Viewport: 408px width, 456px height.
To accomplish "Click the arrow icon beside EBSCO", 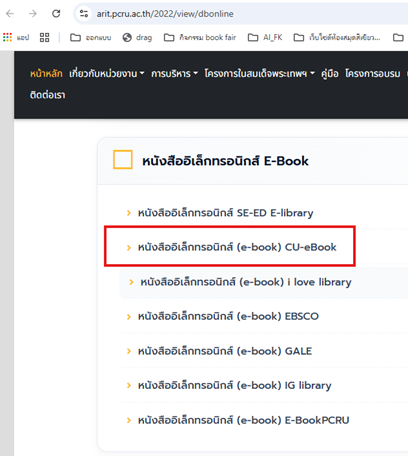I will [129, 317].
